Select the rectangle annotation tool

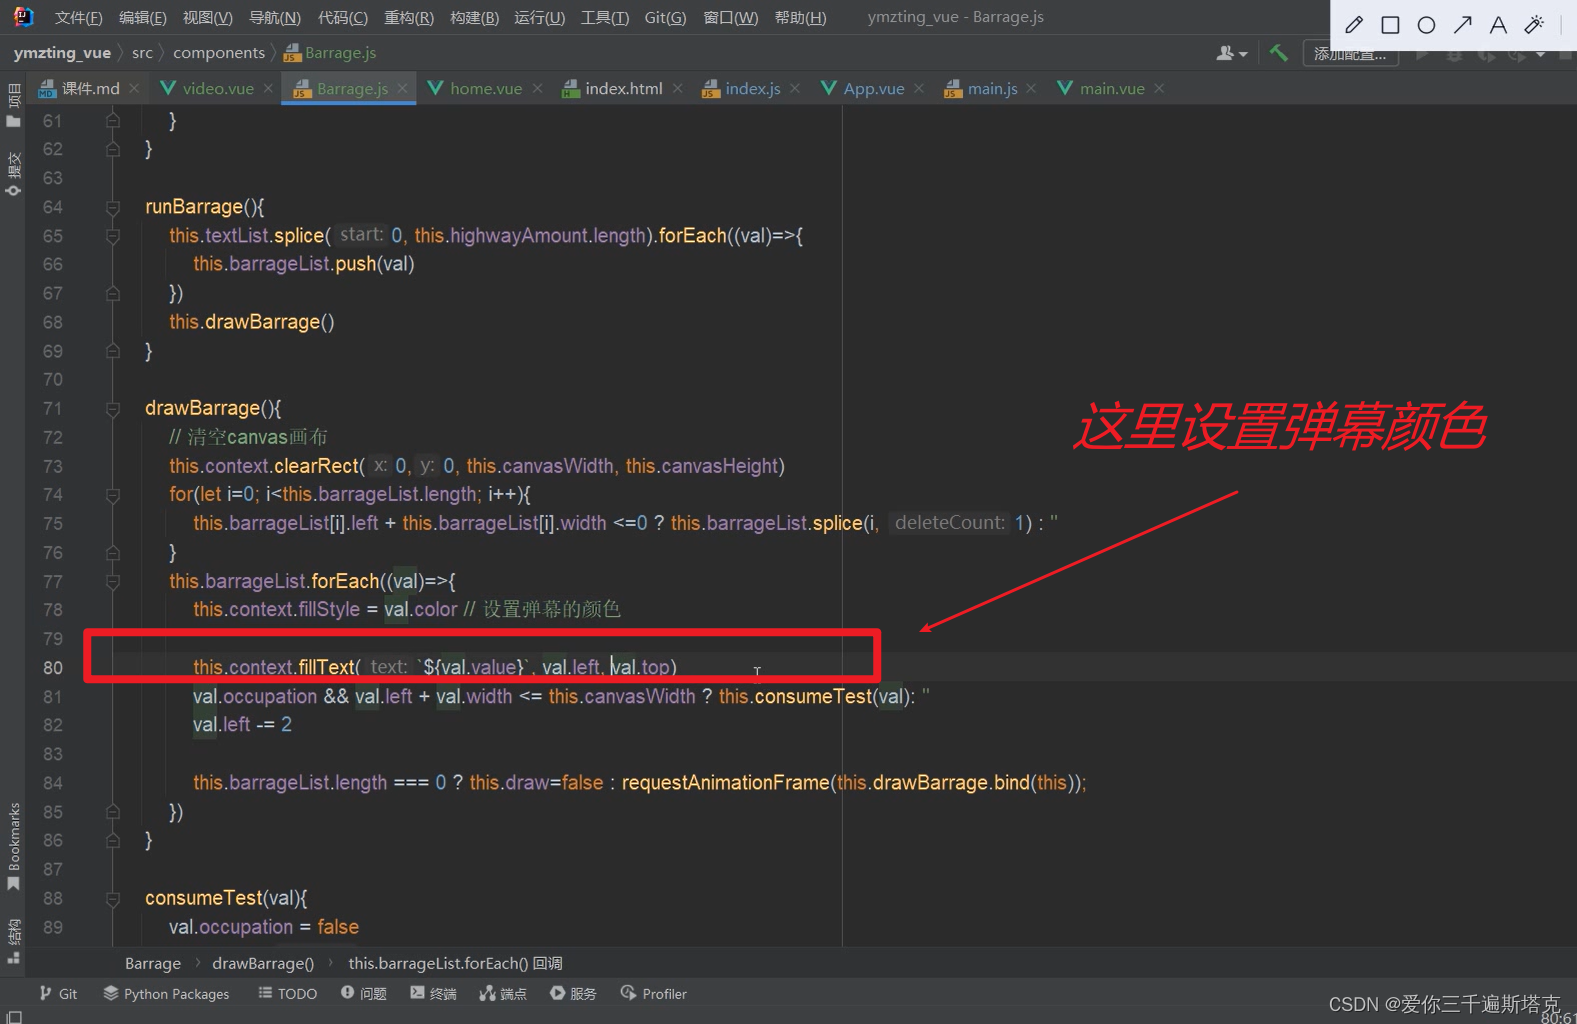point(1390,25)
